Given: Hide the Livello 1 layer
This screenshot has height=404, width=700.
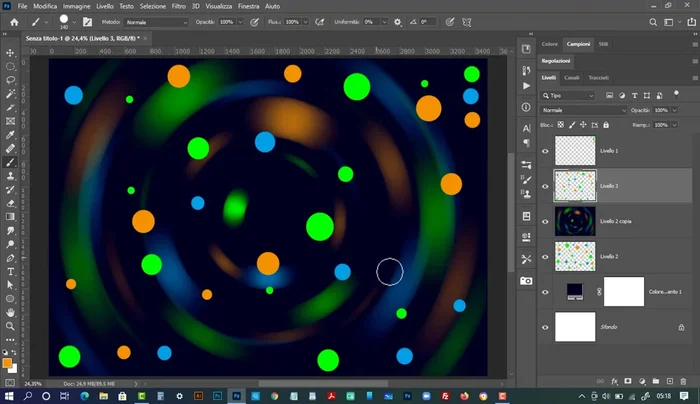Looking at the screenshot, I should pyautogui.click(x=545, y=151).
